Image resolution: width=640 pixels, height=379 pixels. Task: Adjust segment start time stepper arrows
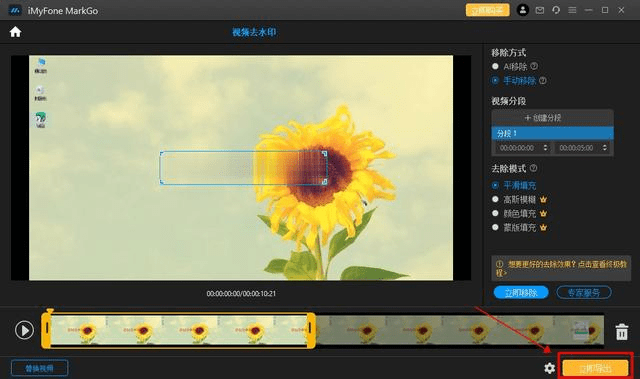click(545, 148)
